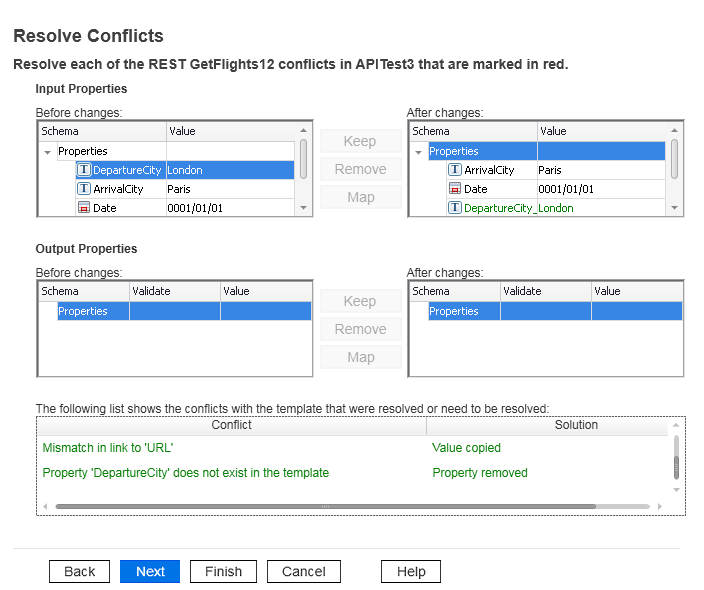Select the DepartureCity does not exist conflict

(x=185, y=472)
